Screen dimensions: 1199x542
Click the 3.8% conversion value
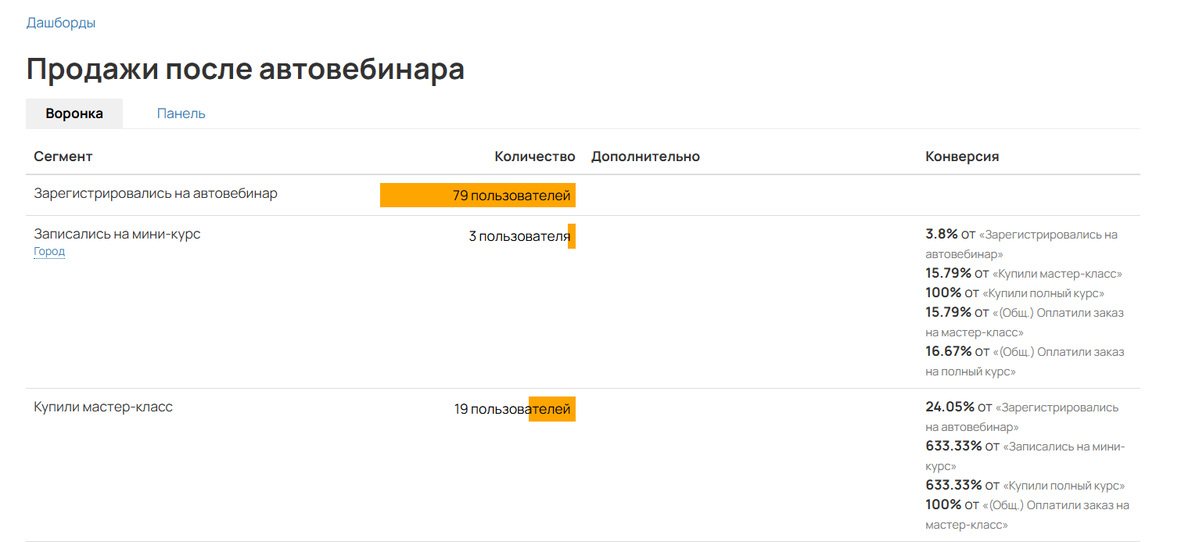click(x=941, y=234)
